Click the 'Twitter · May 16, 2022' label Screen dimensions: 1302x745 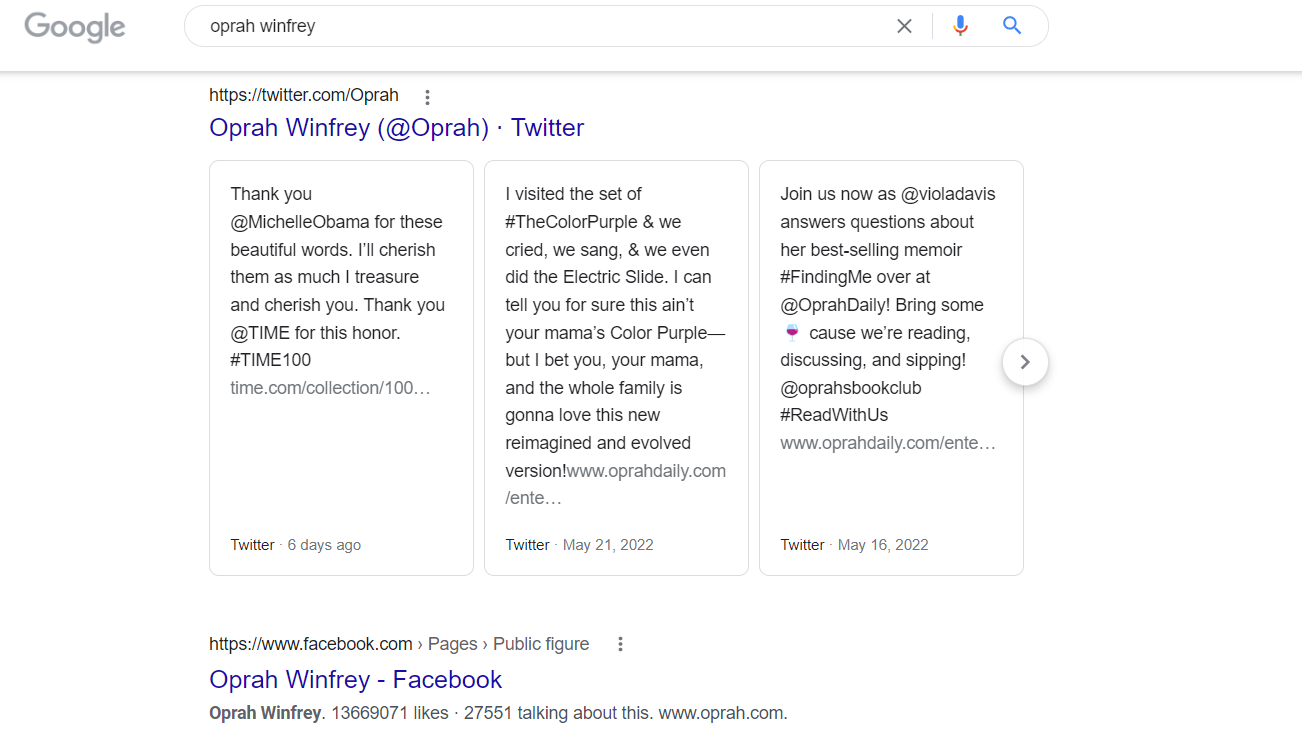point(855,545)
